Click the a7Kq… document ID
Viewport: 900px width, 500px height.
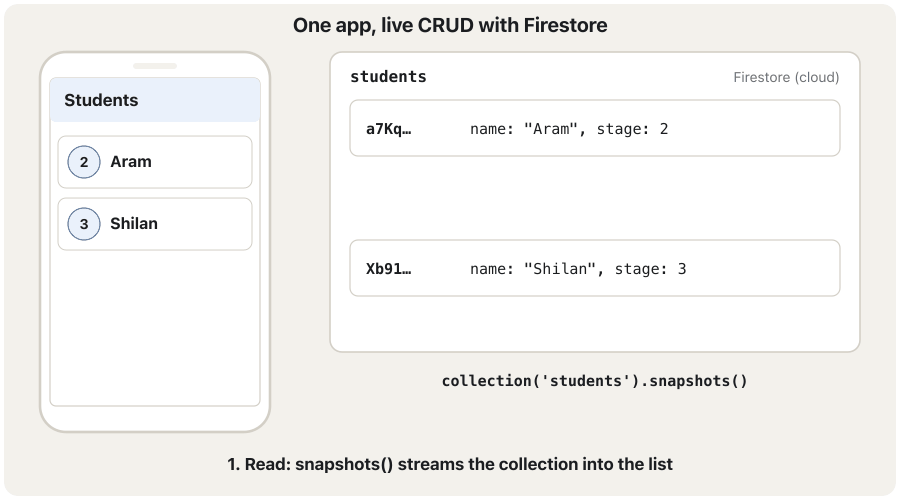click(389, 129)
